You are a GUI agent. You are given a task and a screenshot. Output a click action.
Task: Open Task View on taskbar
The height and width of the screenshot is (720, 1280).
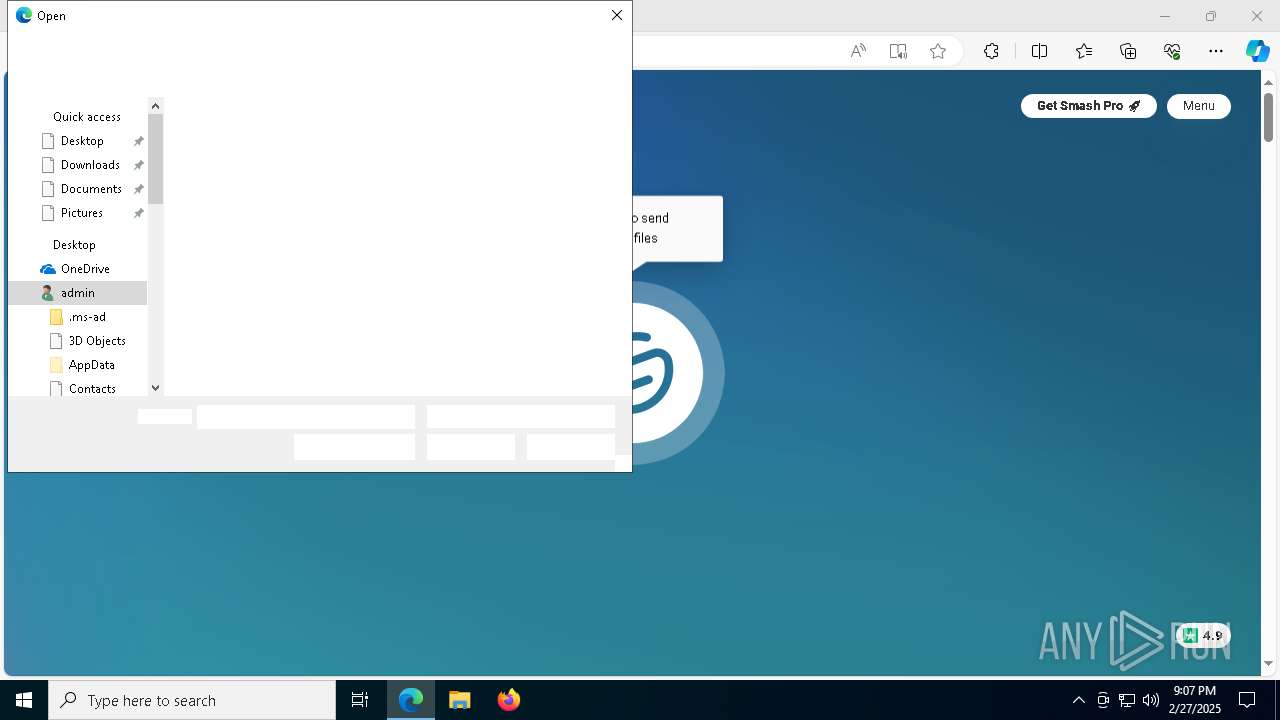(360, 700)
